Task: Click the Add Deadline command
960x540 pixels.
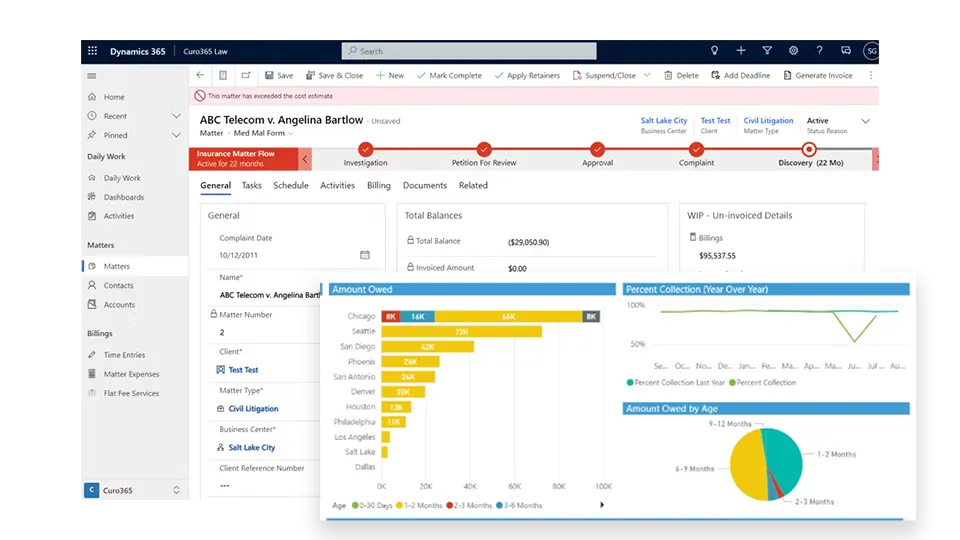Action: click(x=740, y=75)
